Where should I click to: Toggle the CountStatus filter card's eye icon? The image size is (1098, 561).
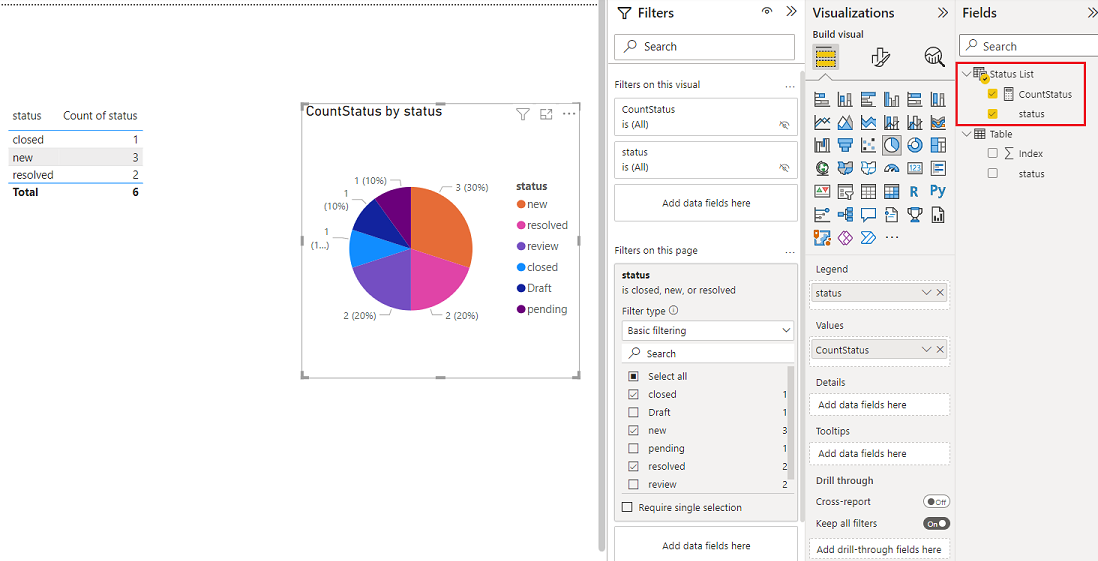tap(784, 125)
